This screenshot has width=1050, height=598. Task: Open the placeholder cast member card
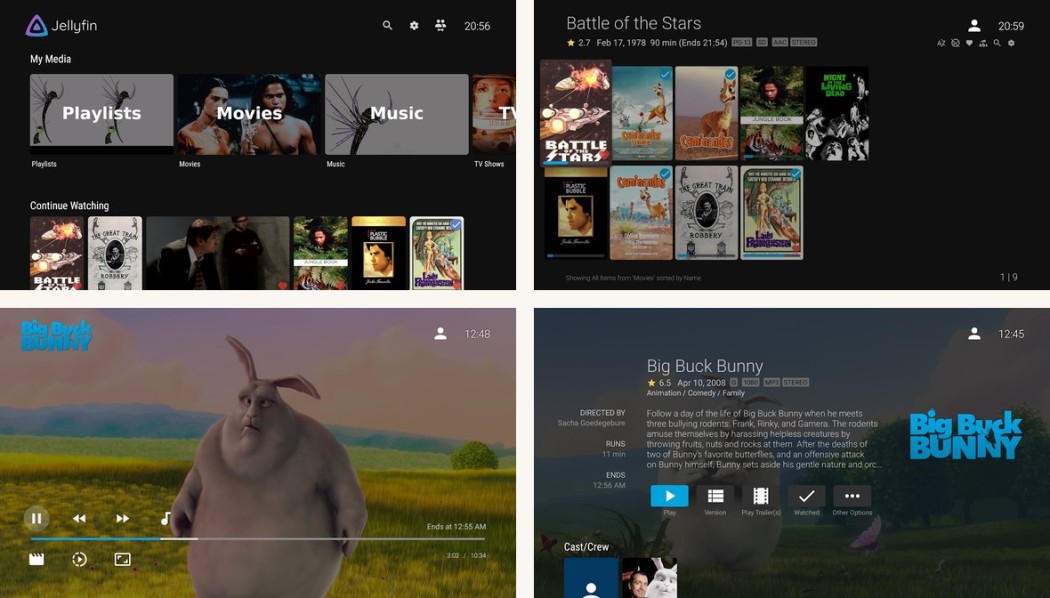[591, 579]
